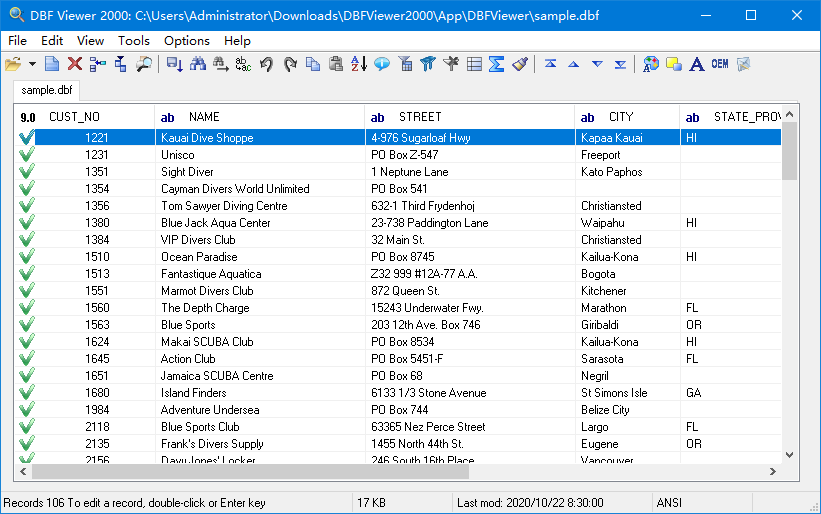
Task: Click the Undo arrow icon
Action: (267, 64)
